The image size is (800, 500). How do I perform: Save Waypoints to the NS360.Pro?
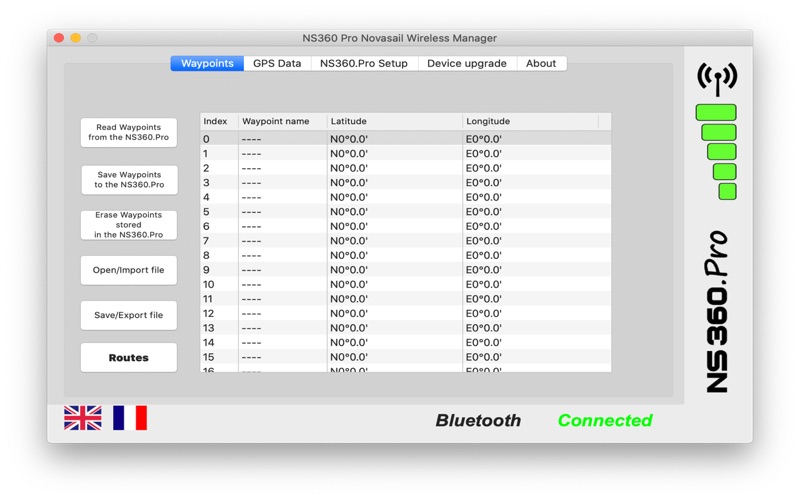tap(129, 180)
